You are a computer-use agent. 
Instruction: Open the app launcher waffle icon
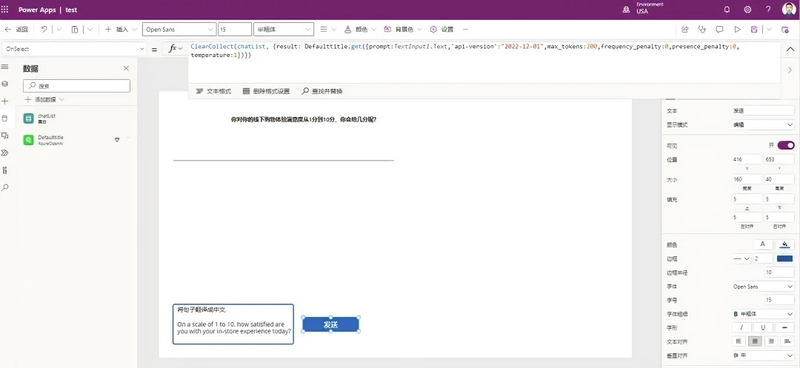5,10
